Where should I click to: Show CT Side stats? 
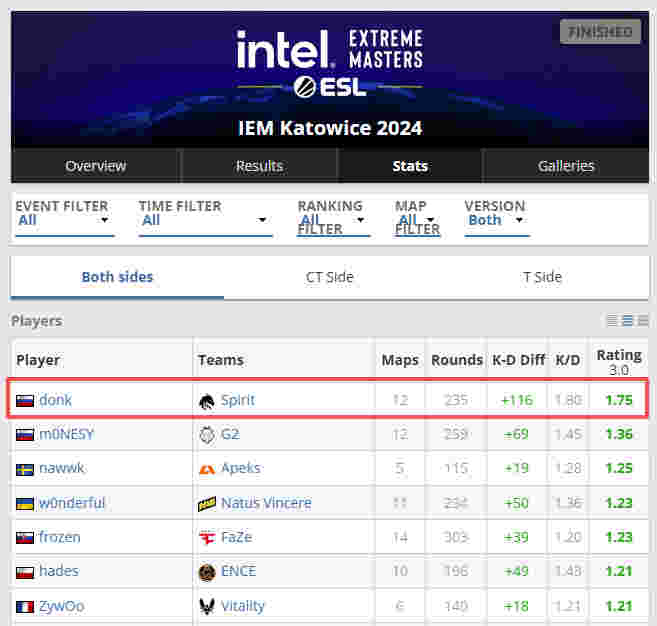pos(329,277)
